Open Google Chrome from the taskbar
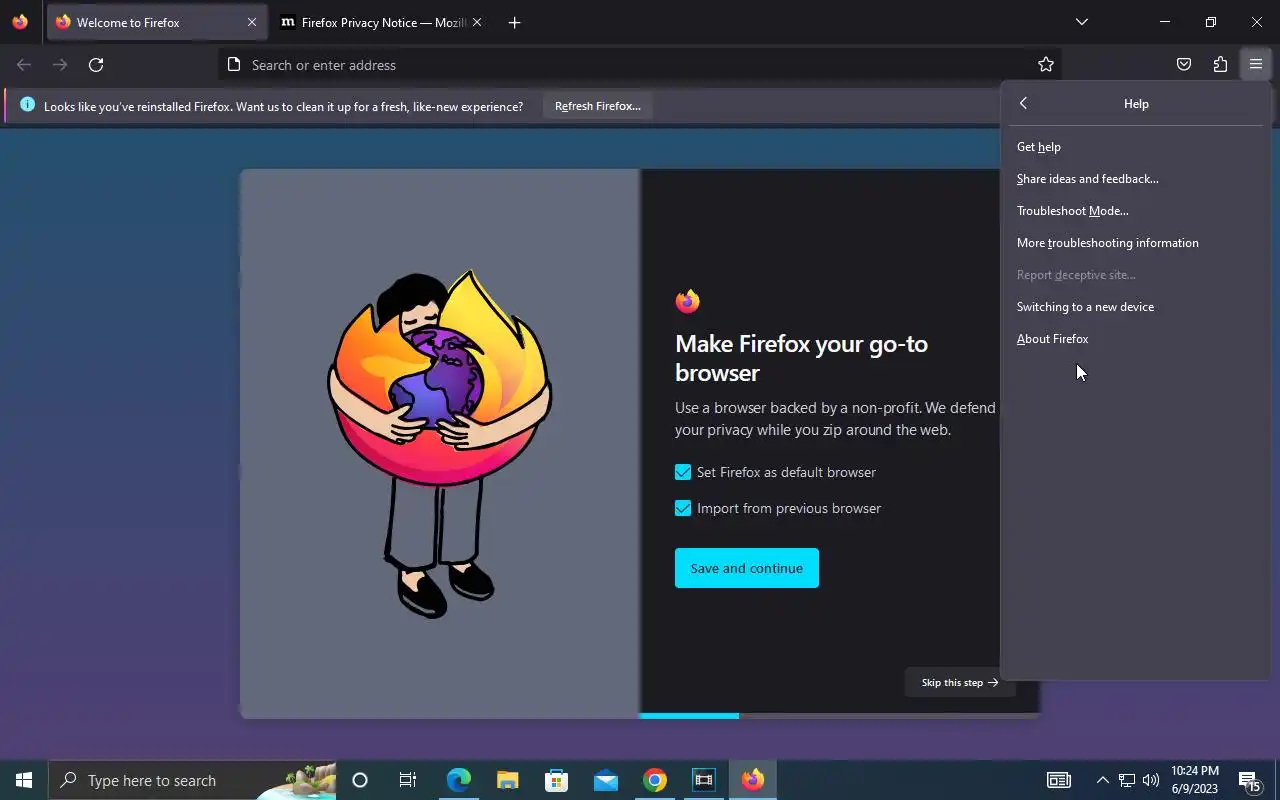The height and width of the screenshot is (800, 1280). pos(655,780)
